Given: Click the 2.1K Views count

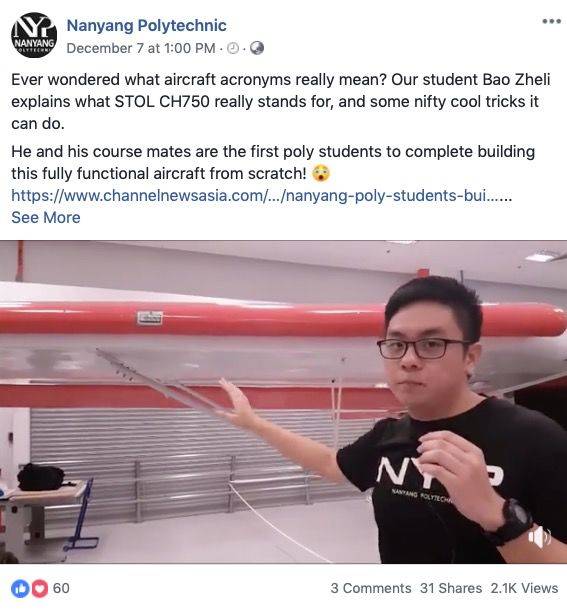Looking at the screenshot, I should pyautogui.click(x=524, y=588).
